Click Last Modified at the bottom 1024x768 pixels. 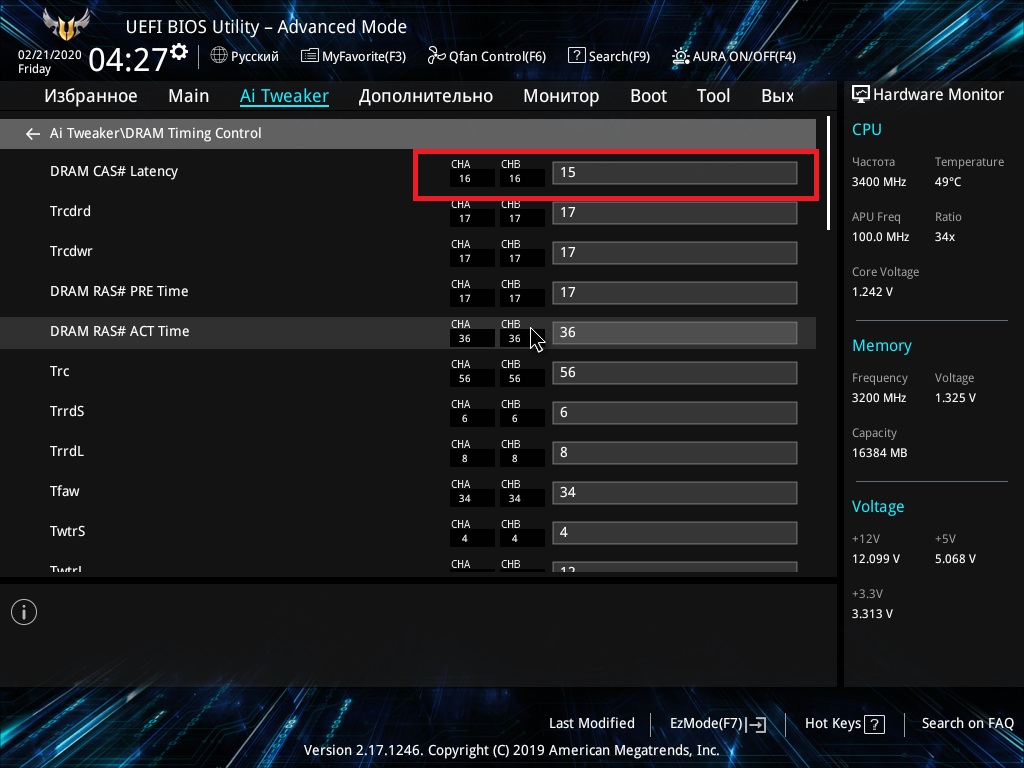(592, 724)
